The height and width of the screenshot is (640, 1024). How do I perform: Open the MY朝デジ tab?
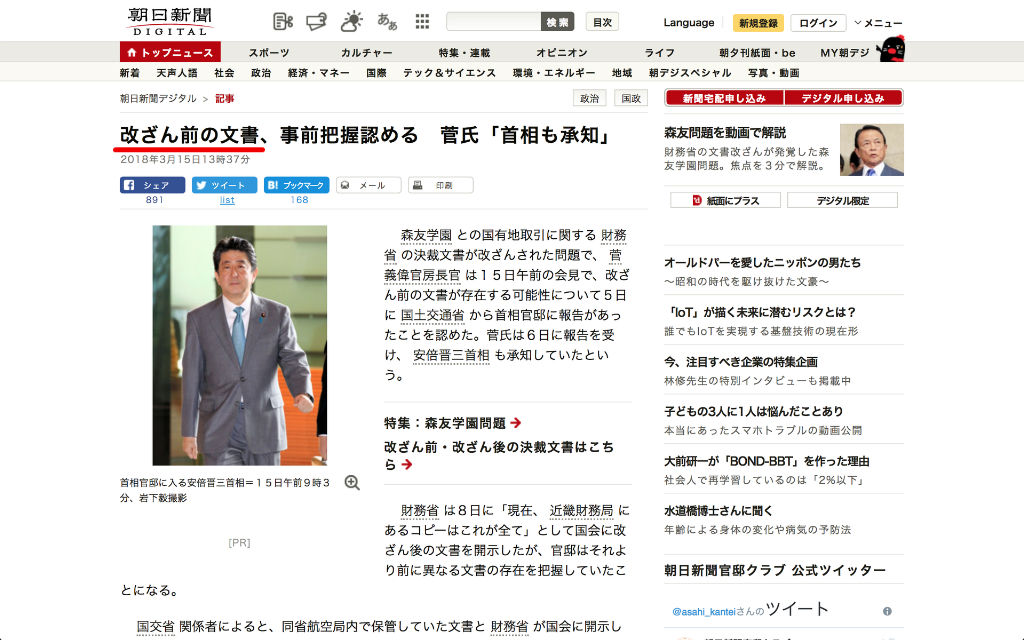(844, 52)
